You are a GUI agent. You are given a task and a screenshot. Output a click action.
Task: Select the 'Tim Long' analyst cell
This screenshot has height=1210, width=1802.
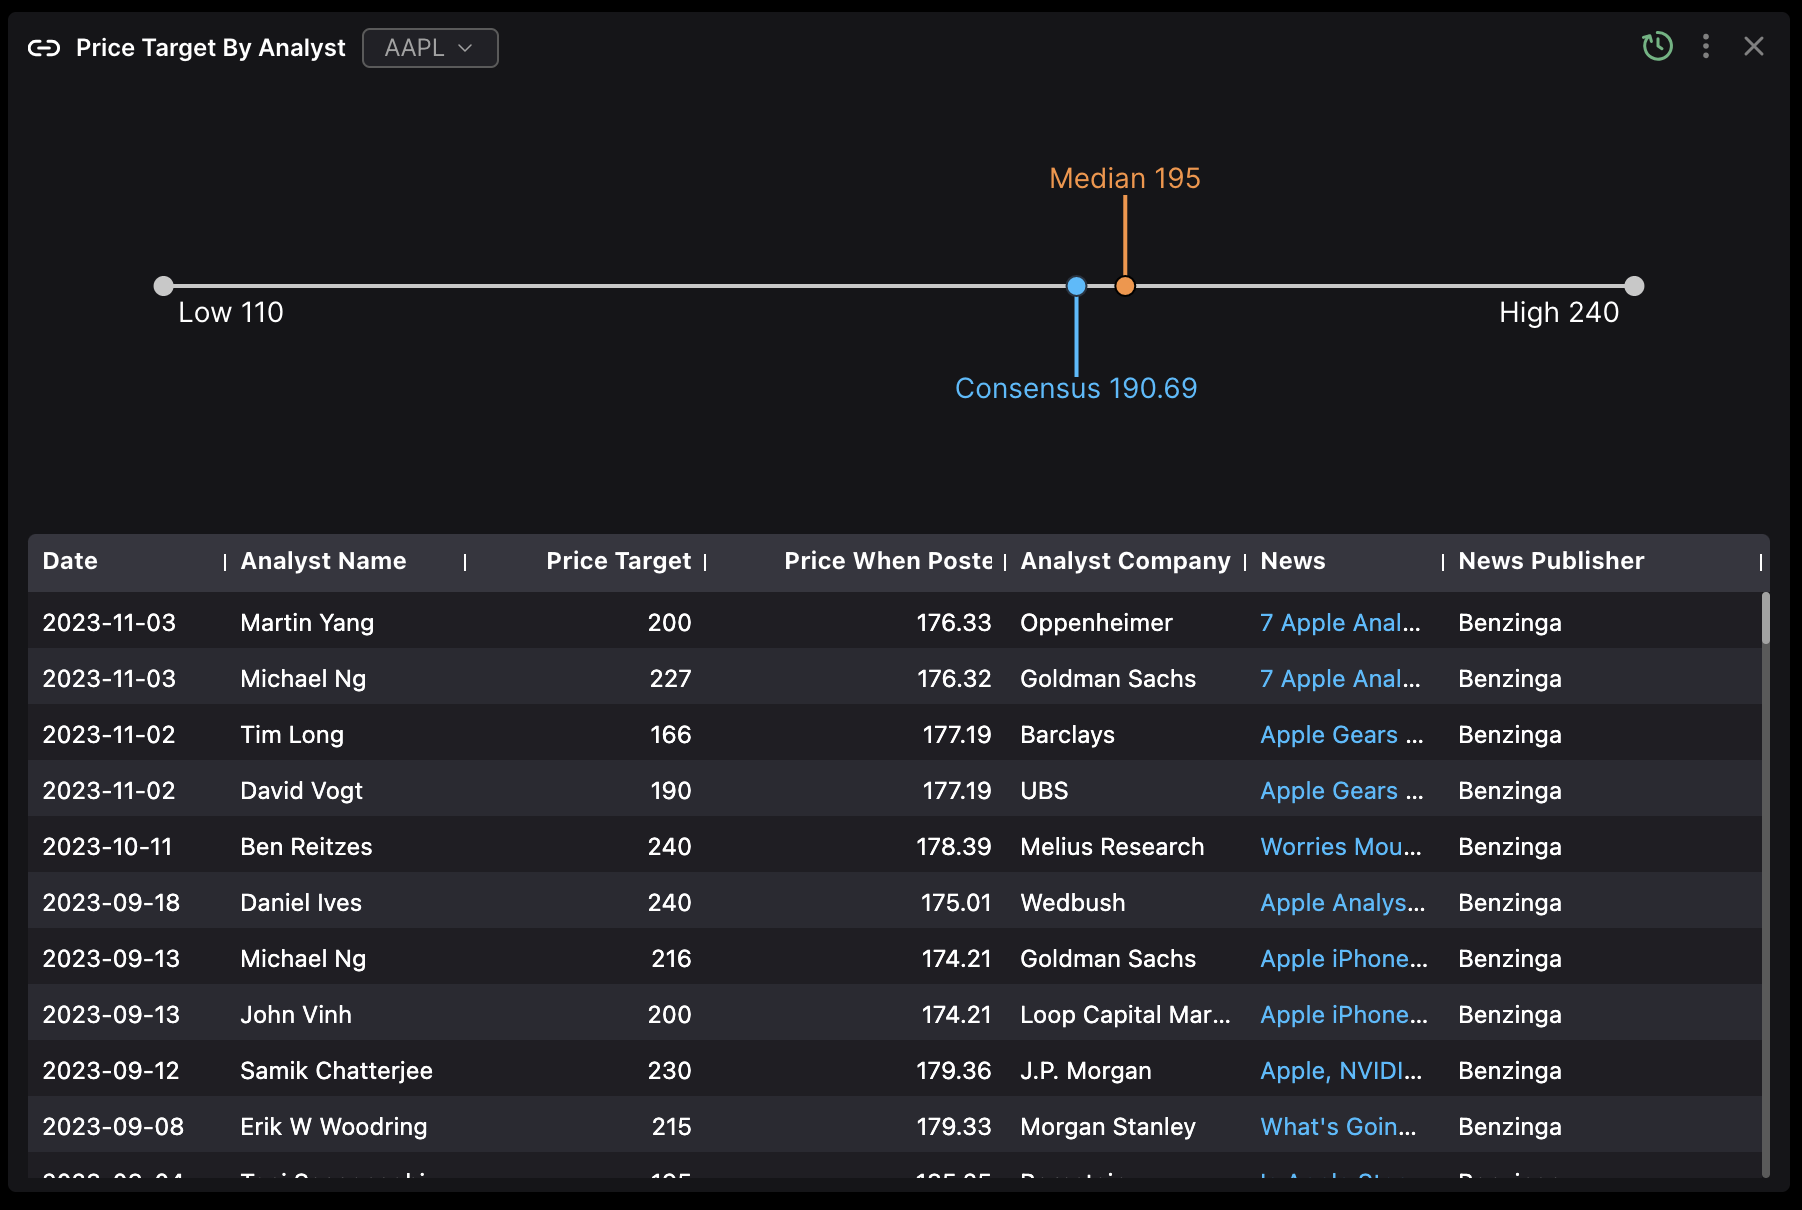[292, 735]
